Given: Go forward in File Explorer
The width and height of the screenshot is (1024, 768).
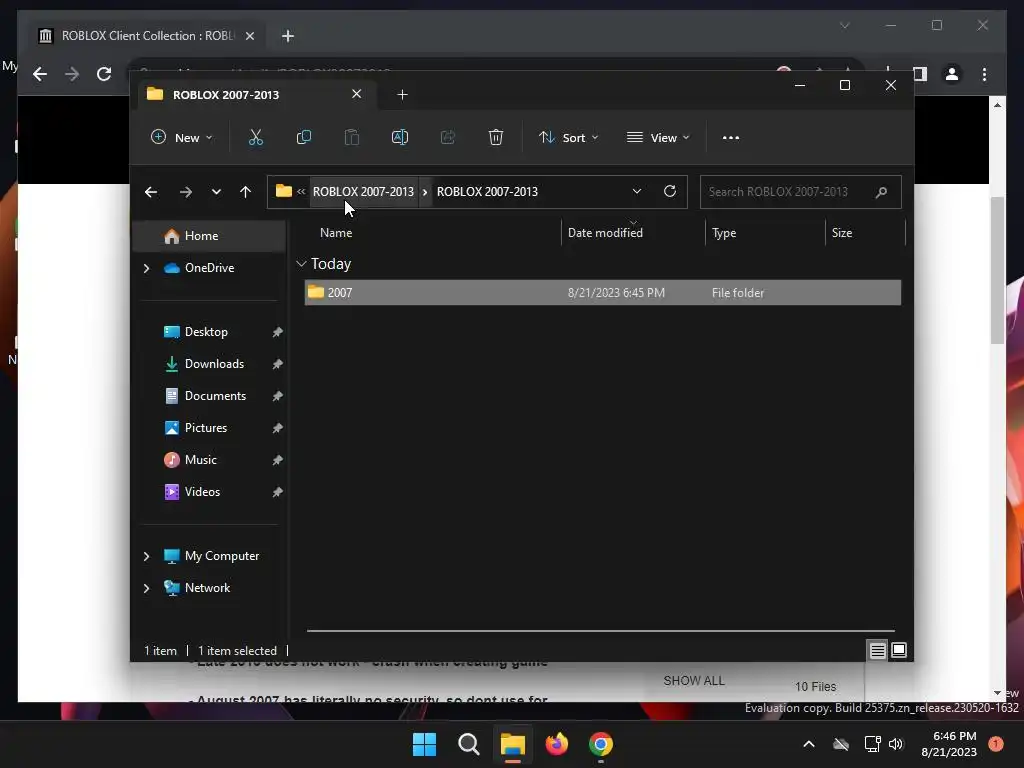Looking at the screenshot, I should click(x=185, y=192).
